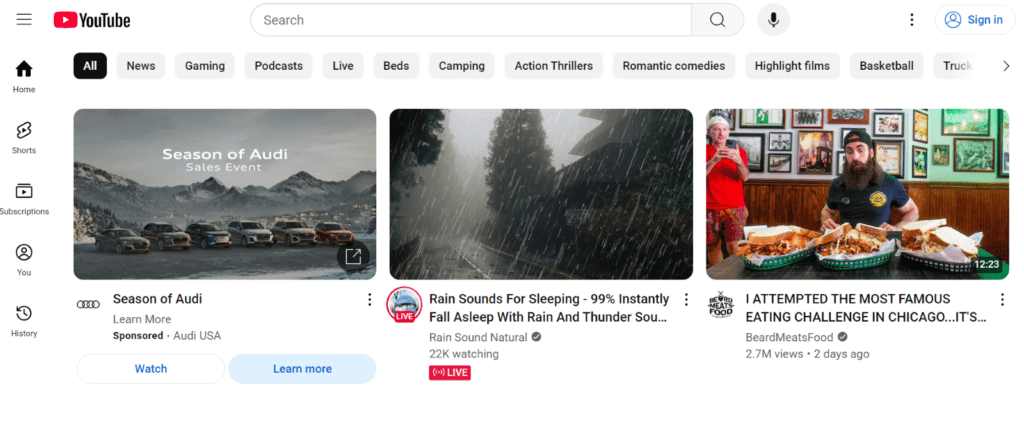The image size is (1024, 426).
Task: Click the verified badge beside Rain Sound Natural
Action: click(536, 337)
